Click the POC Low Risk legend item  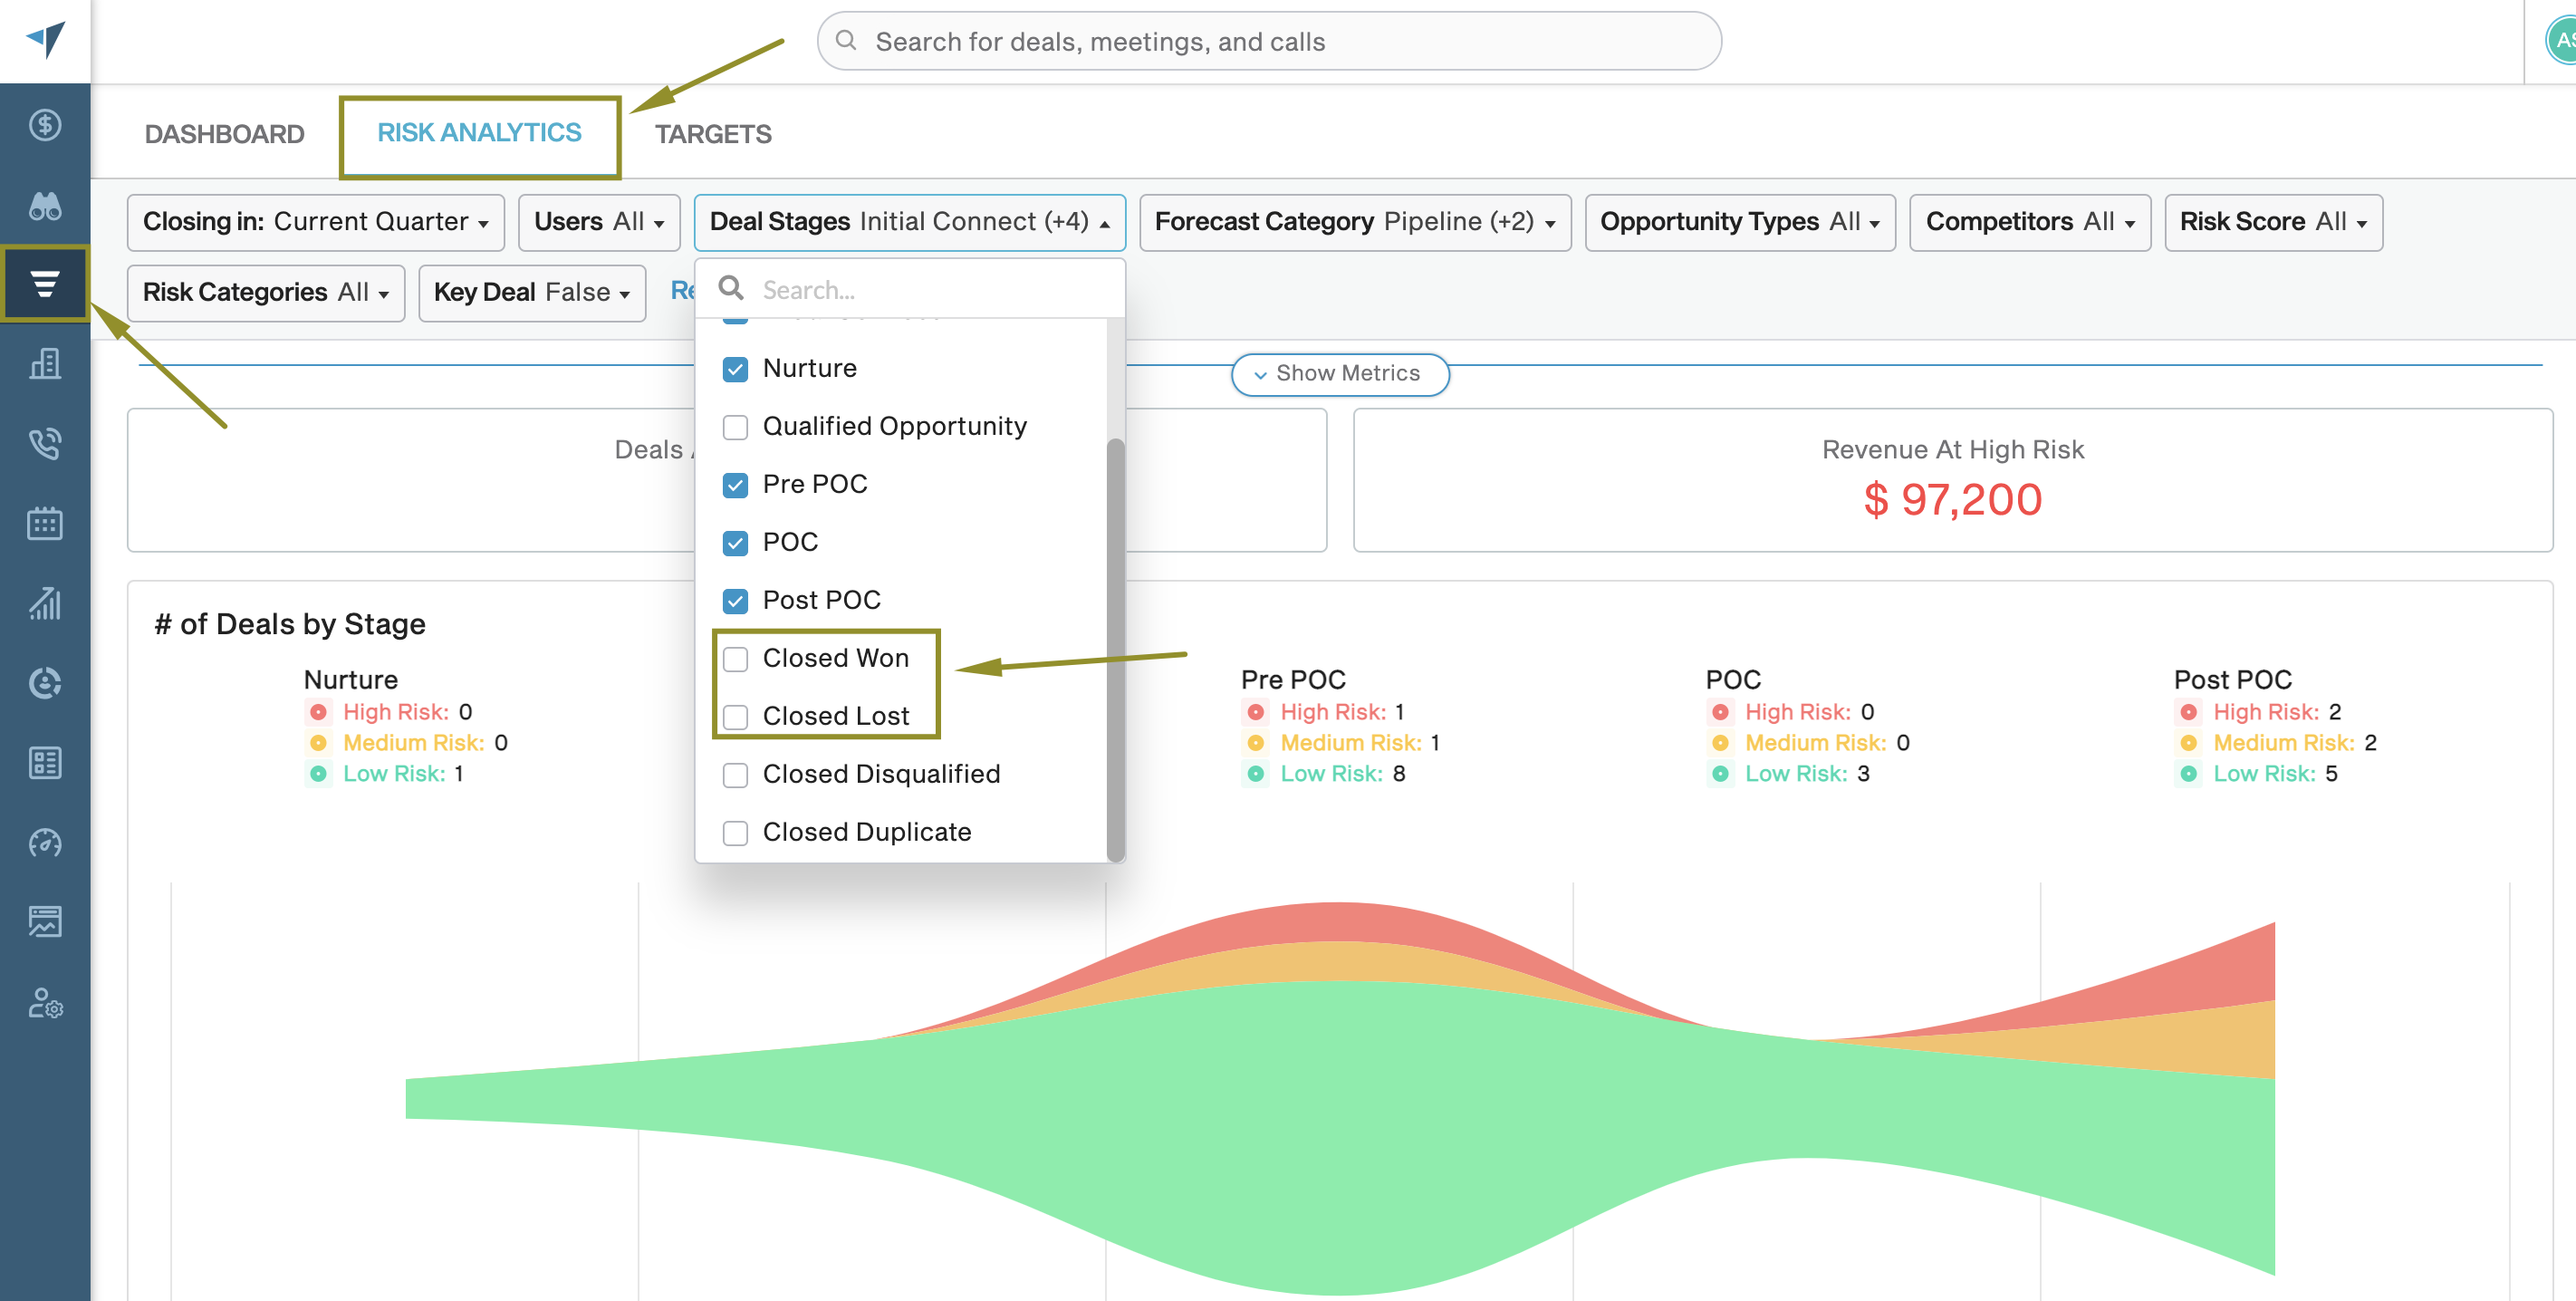point(1789,774)
